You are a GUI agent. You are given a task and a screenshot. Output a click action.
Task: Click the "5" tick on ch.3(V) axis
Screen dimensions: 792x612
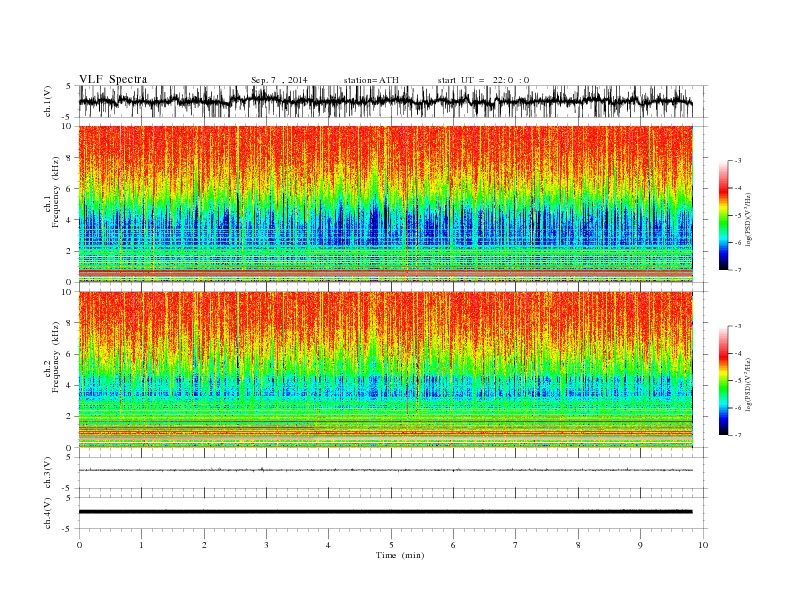(x=70, y=457)
